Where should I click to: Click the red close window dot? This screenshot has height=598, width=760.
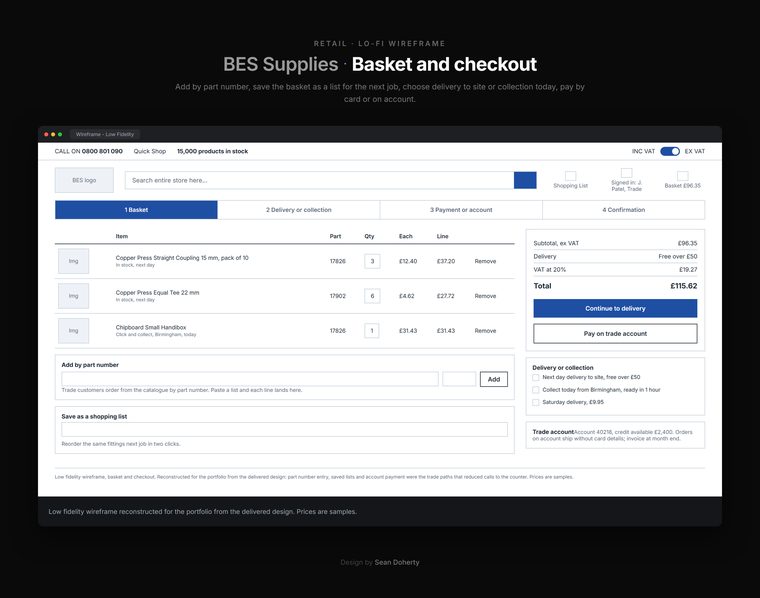pos(47,134)
